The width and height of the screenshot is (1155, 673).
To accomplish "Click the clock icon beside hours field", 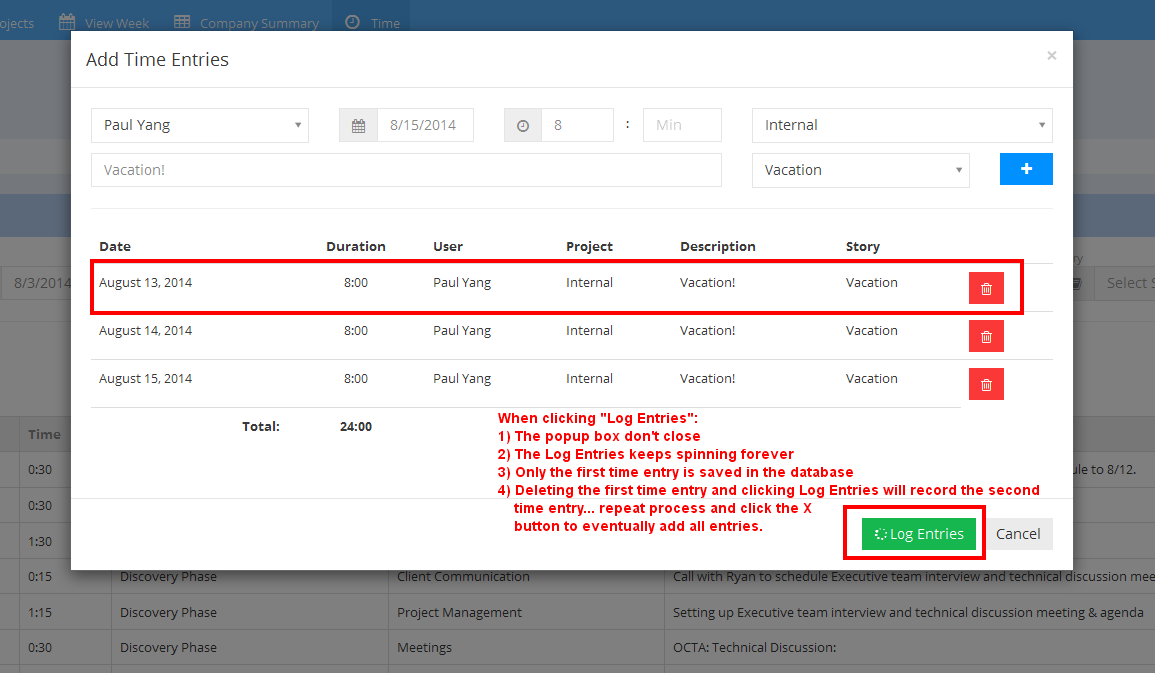I will tap(523, 126).
